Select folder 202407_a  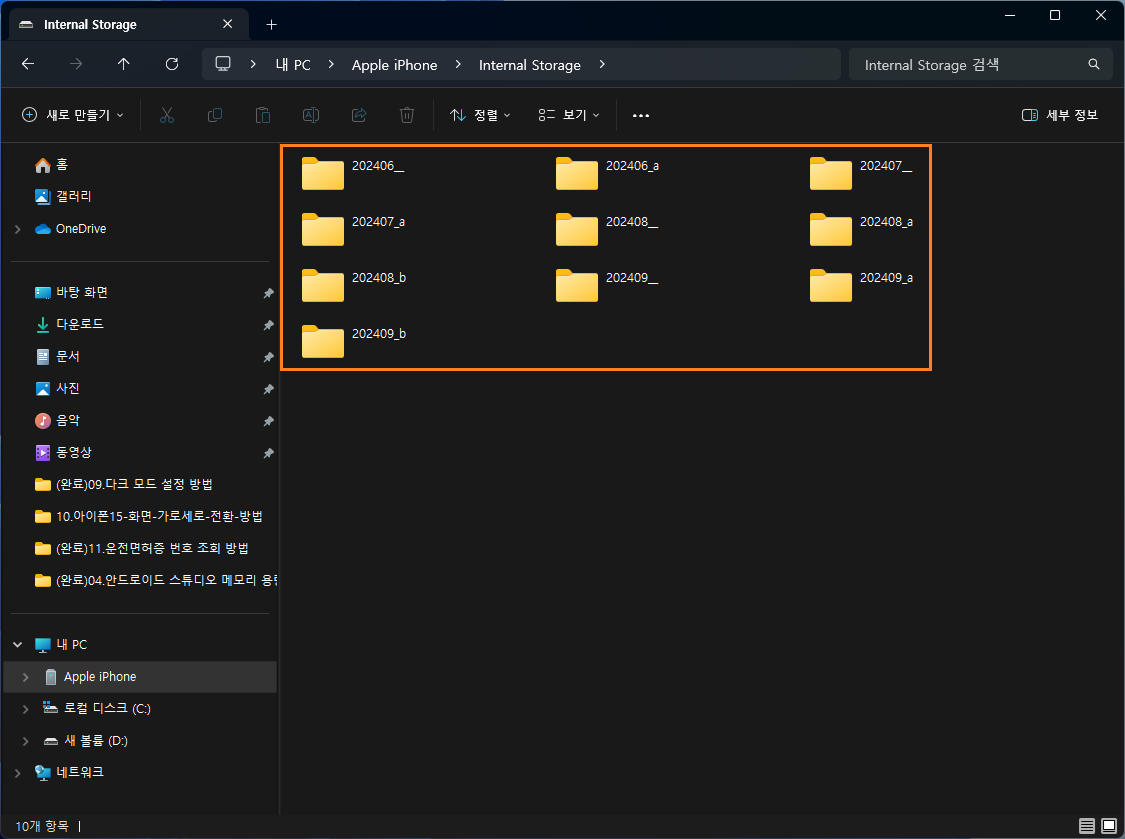click(353, 229)
